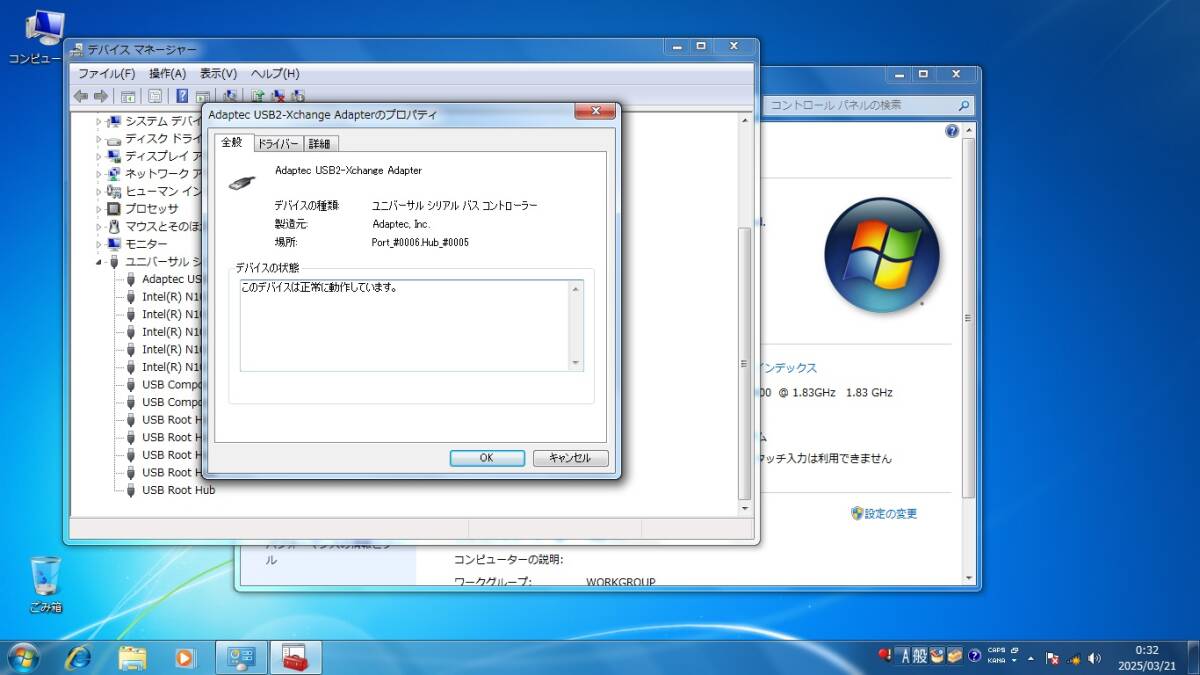1200x675 pixels.
Task: Click the WORKGROUP text in Control Panel
Action: 620,581
